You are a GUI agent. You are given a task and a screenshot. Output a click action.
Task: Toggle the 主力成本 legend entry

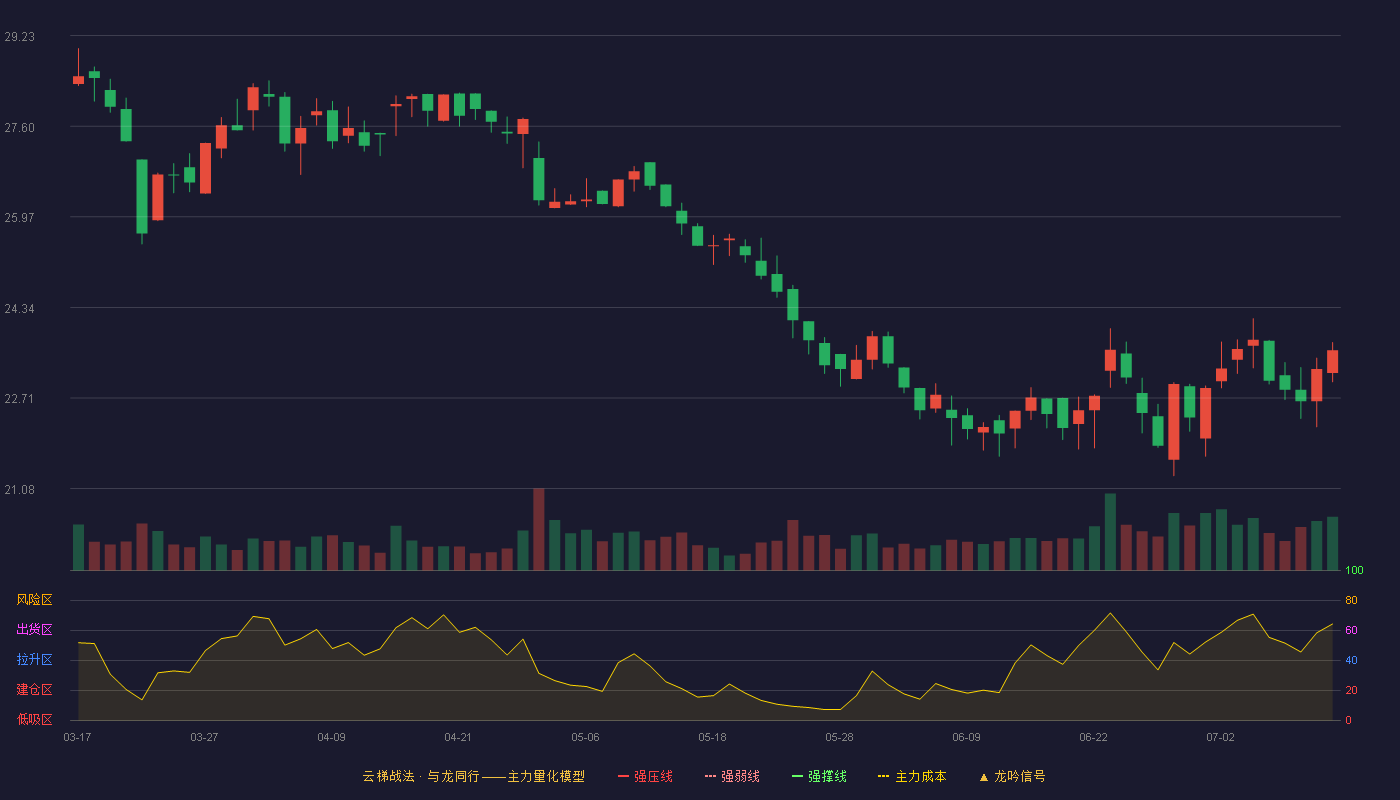point(912,776)
